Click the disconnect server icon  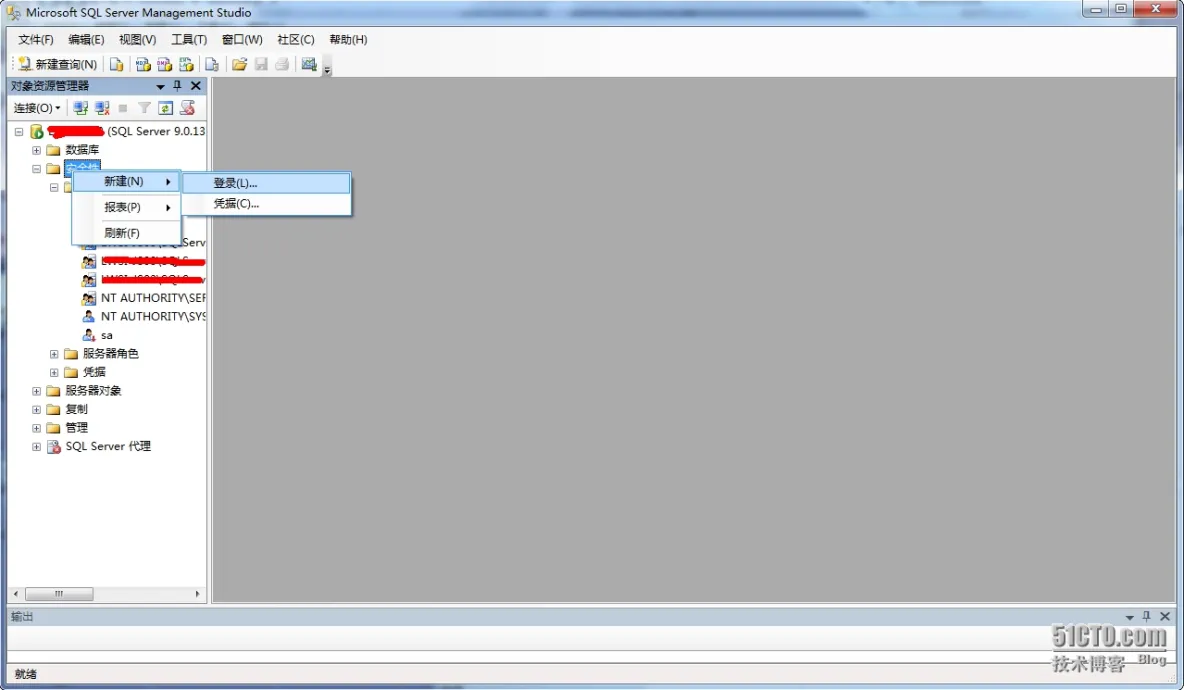[102, 108]
